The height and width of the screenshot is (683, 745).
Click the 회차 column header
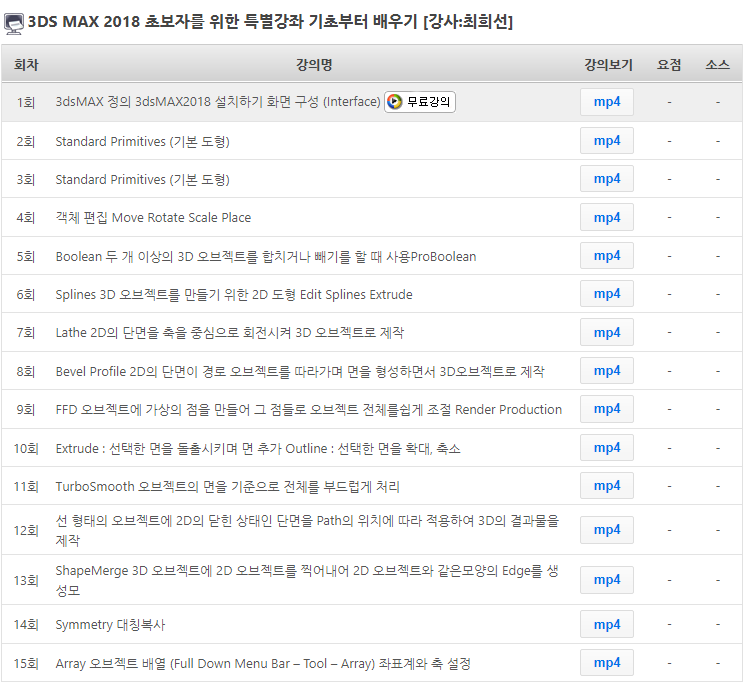tap(26, 65)
